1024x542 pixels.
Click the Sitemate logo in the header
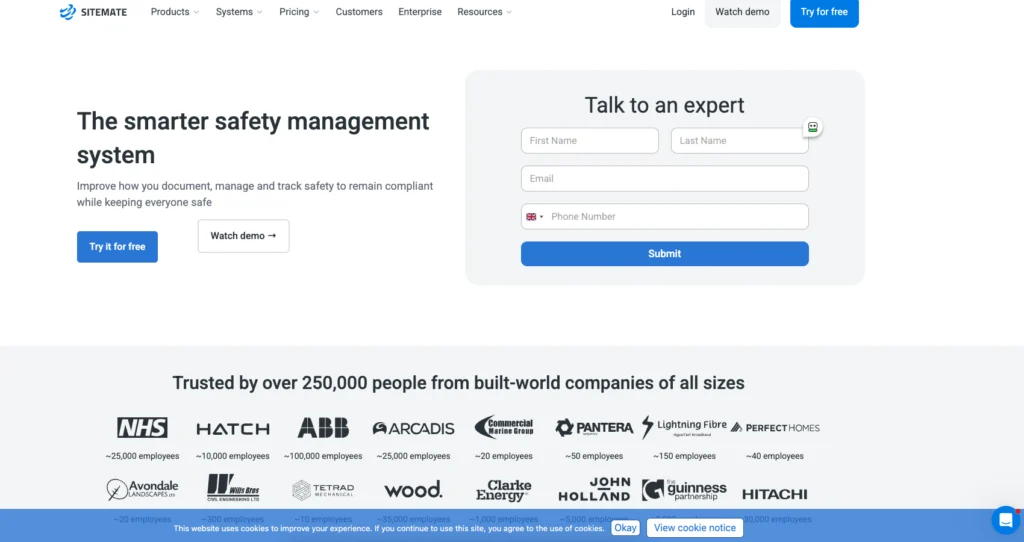click(93, 12)
